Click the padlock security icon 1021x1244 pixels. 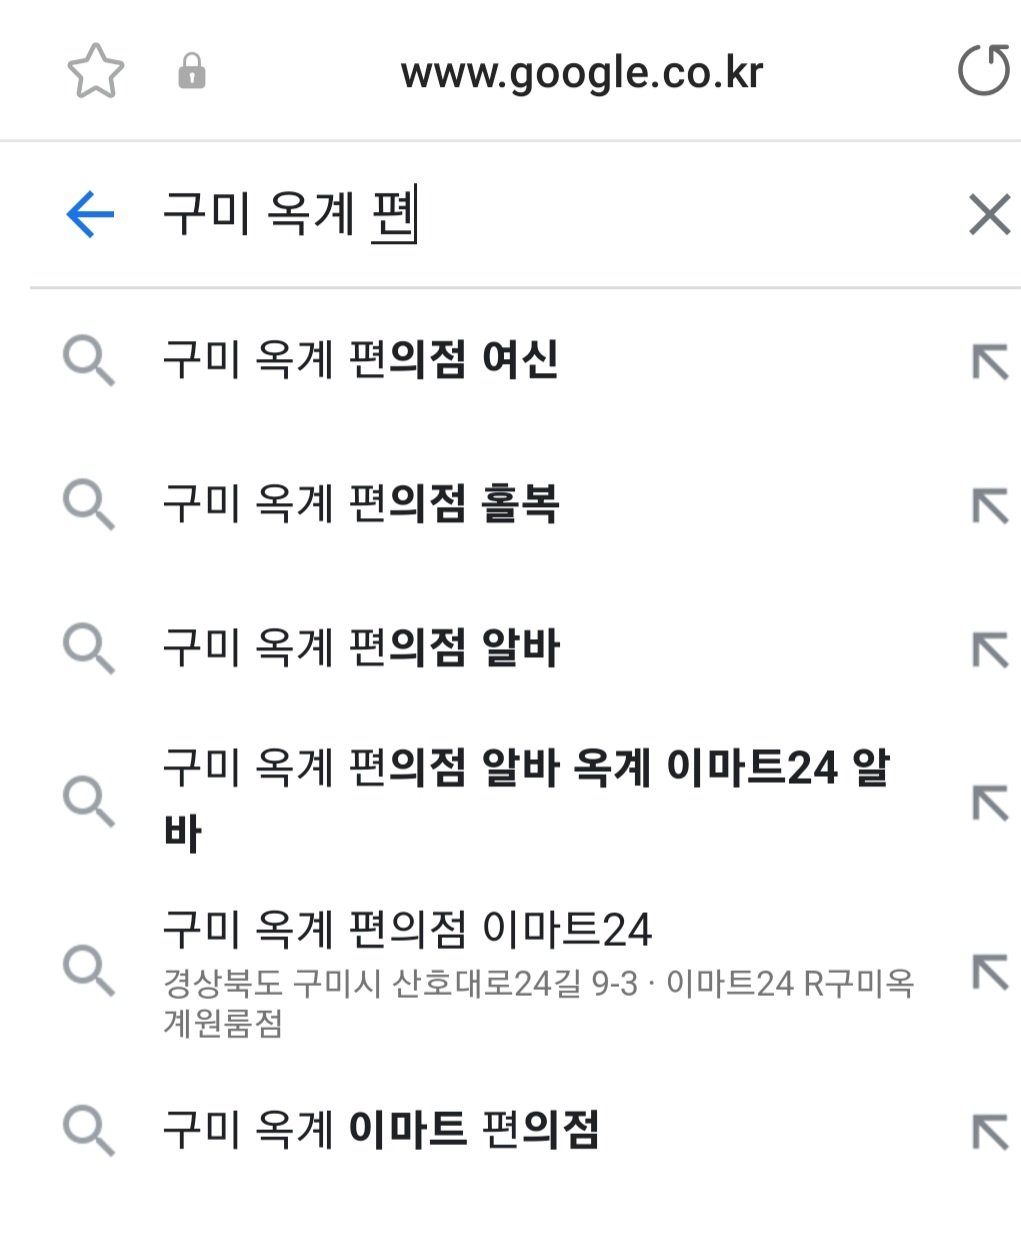(191, 72)
